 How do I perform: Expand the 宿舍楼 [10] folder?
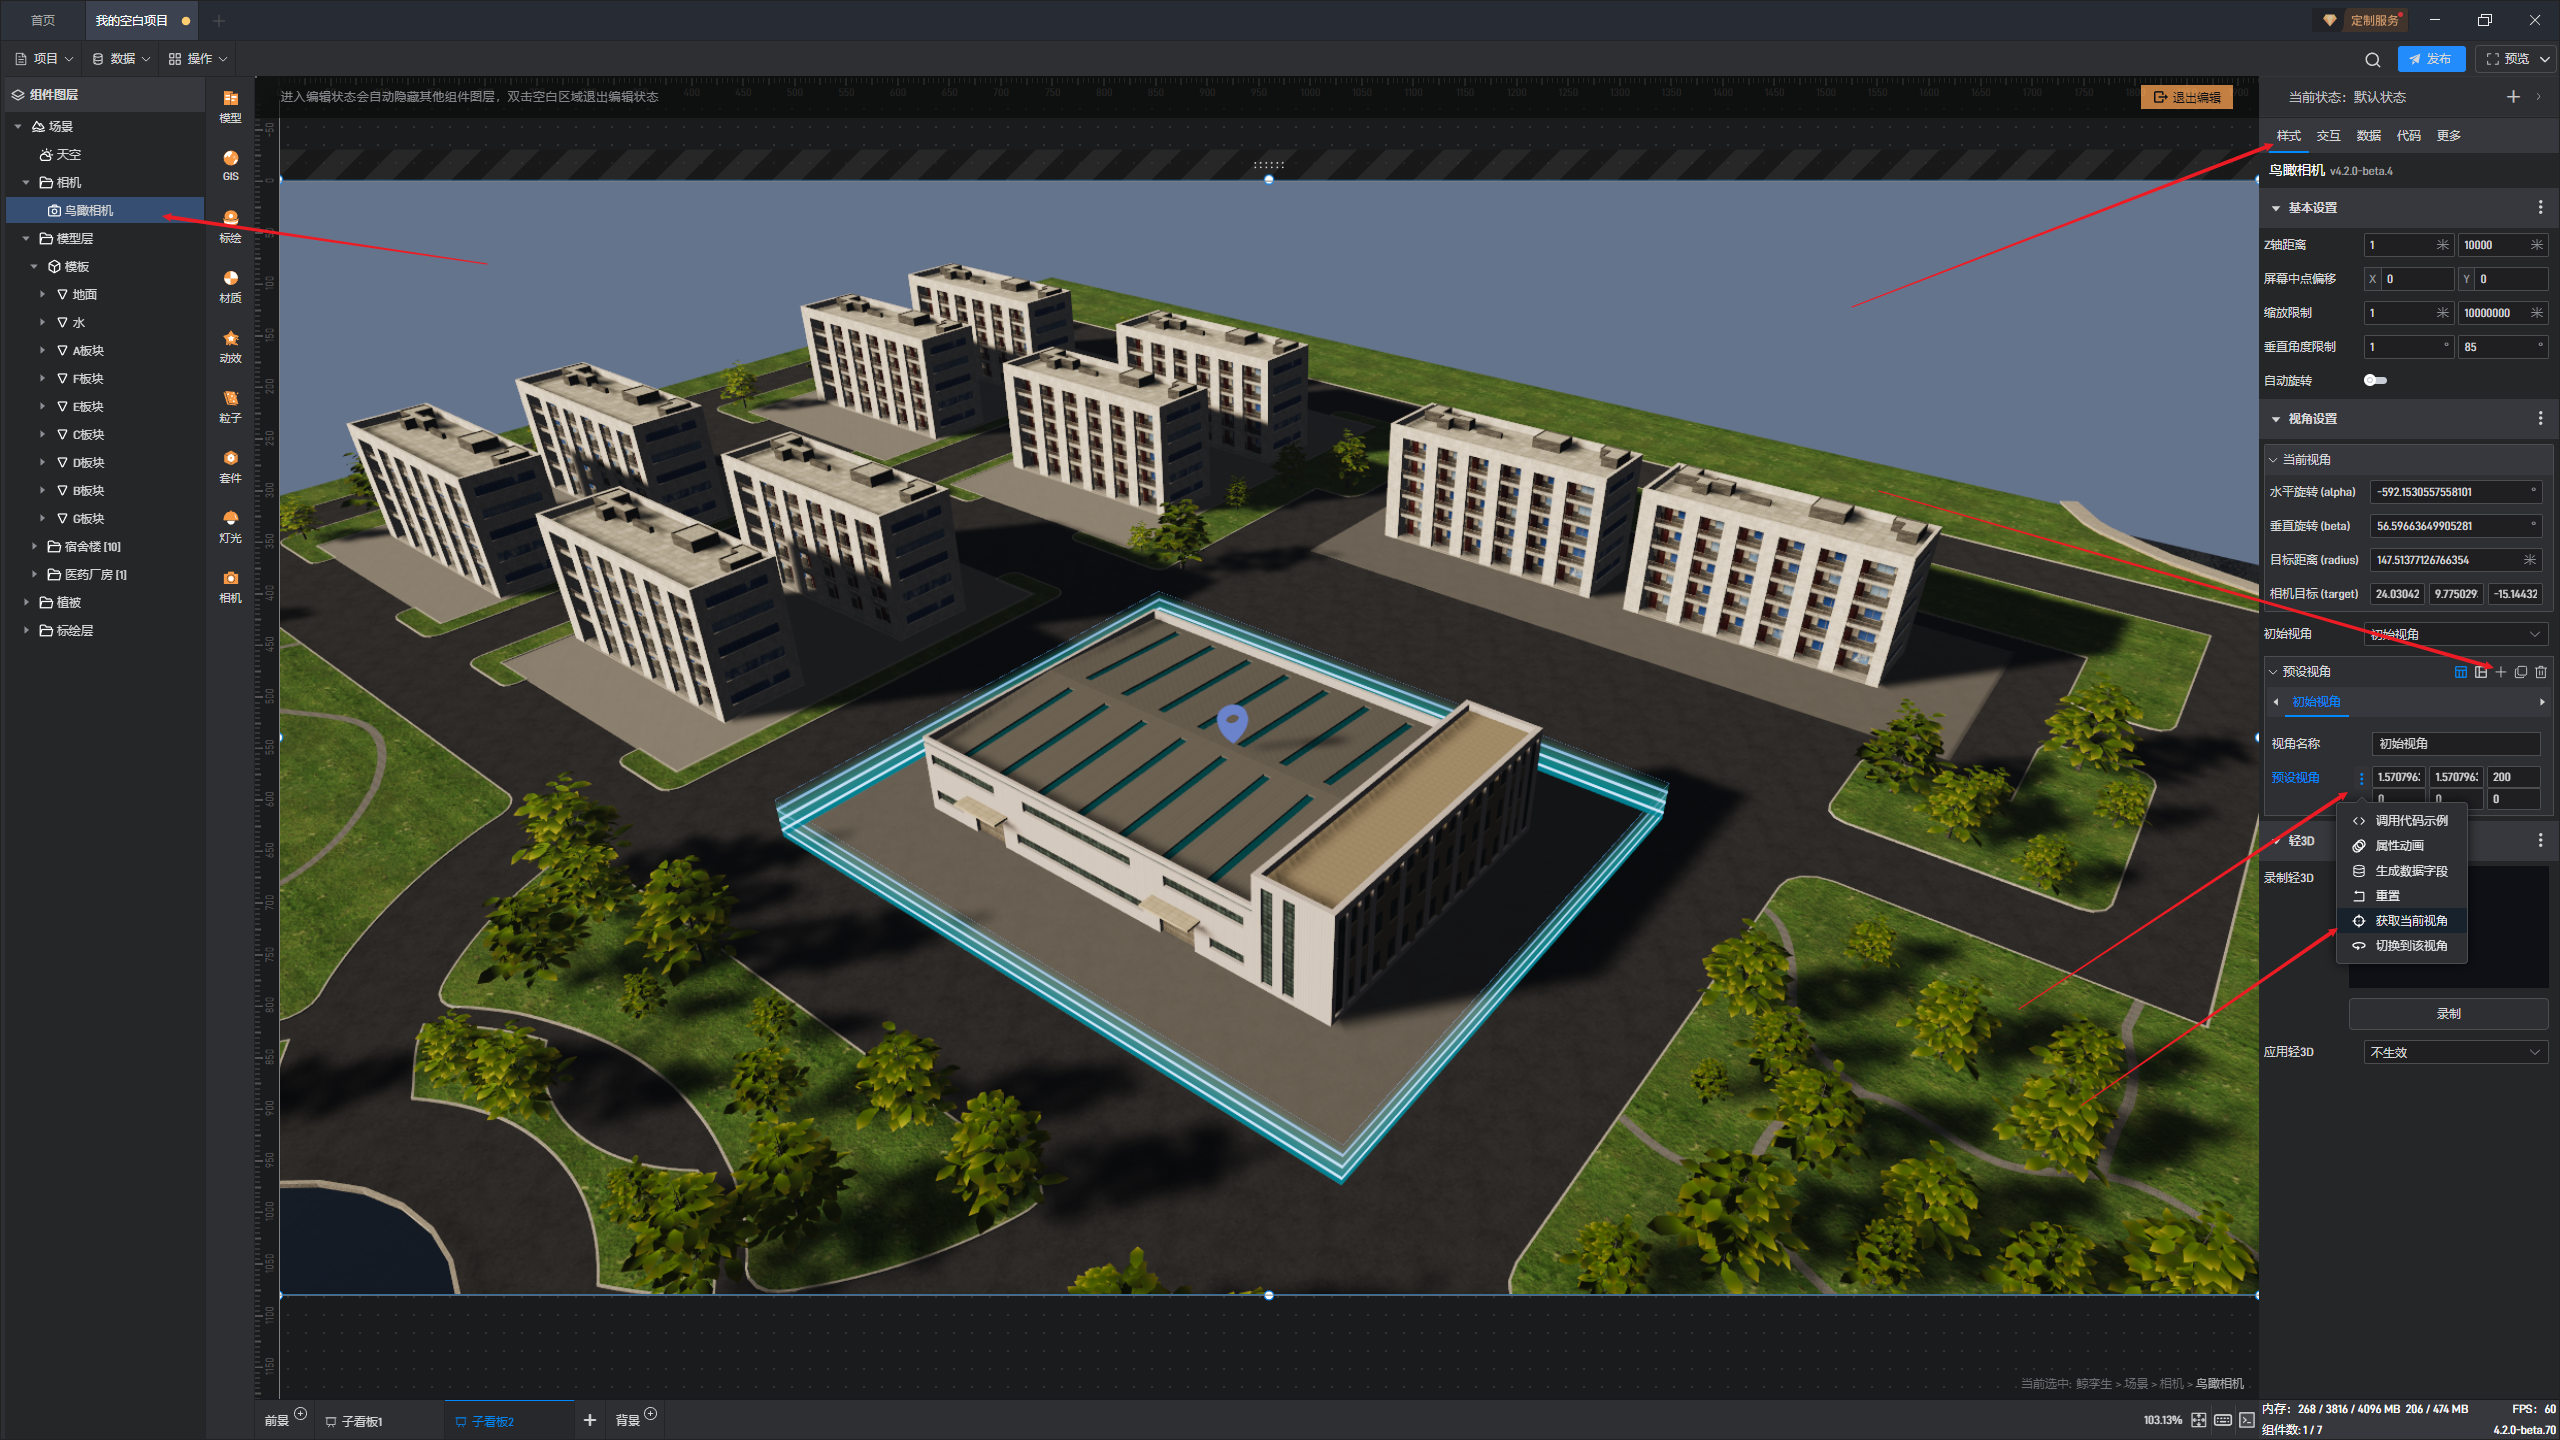34,546
